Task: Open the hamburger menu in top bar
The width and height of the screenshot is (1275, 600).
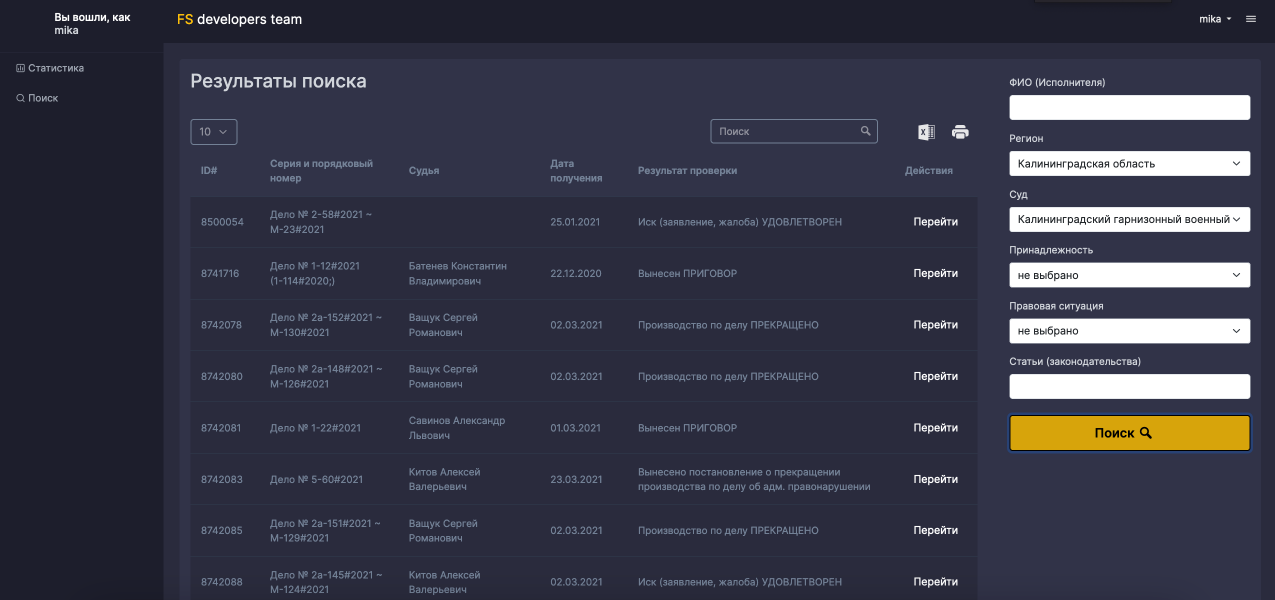Action: point(1250,19)
